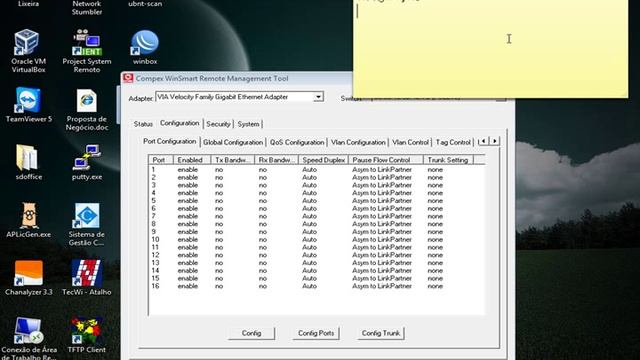
Task: Switch to the Status tab
Action: [x=143, y=124]
